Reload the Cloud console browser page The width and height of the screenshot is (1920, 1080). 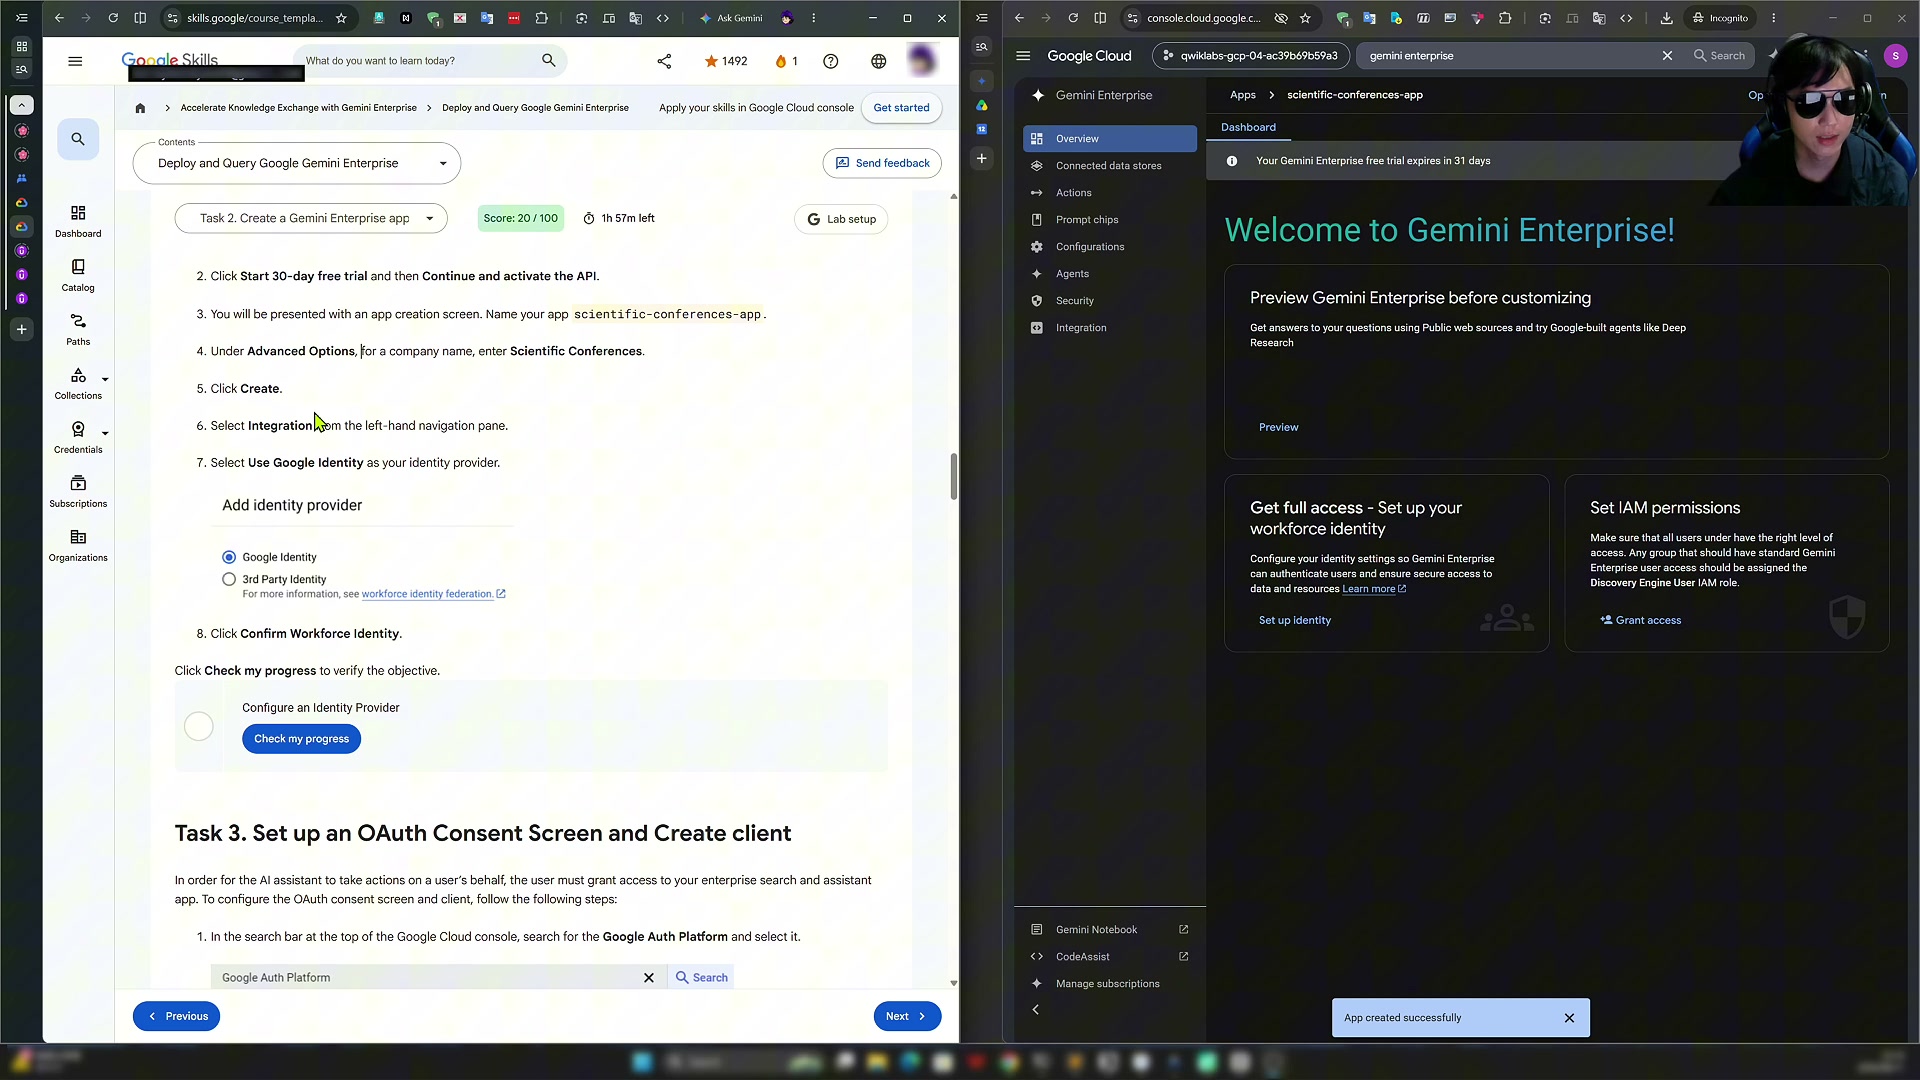(1073, 18)
